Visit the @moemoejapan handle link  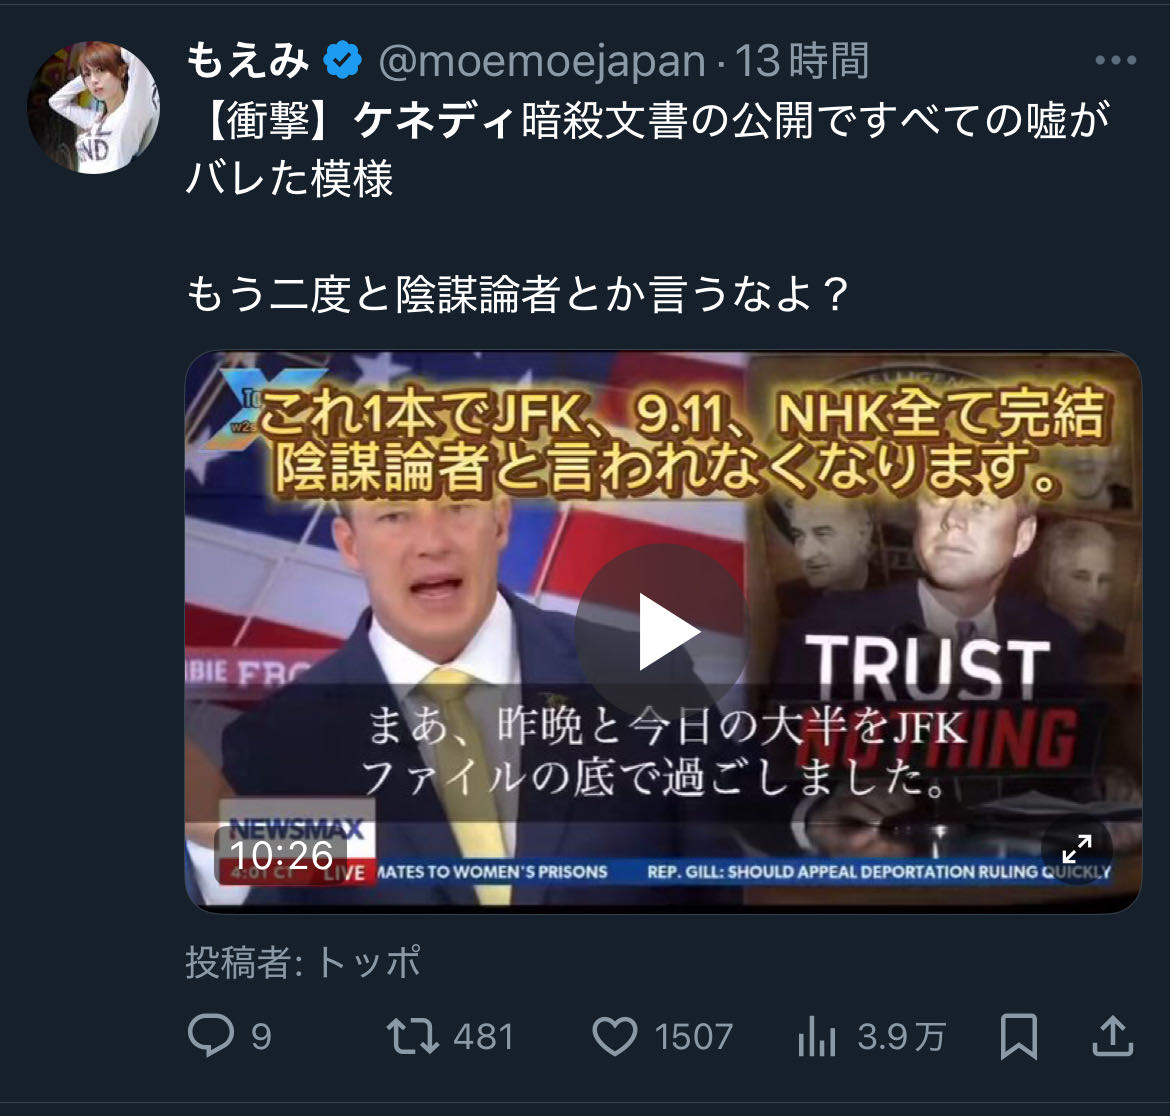pyautogui.click(x=542, y=61)
